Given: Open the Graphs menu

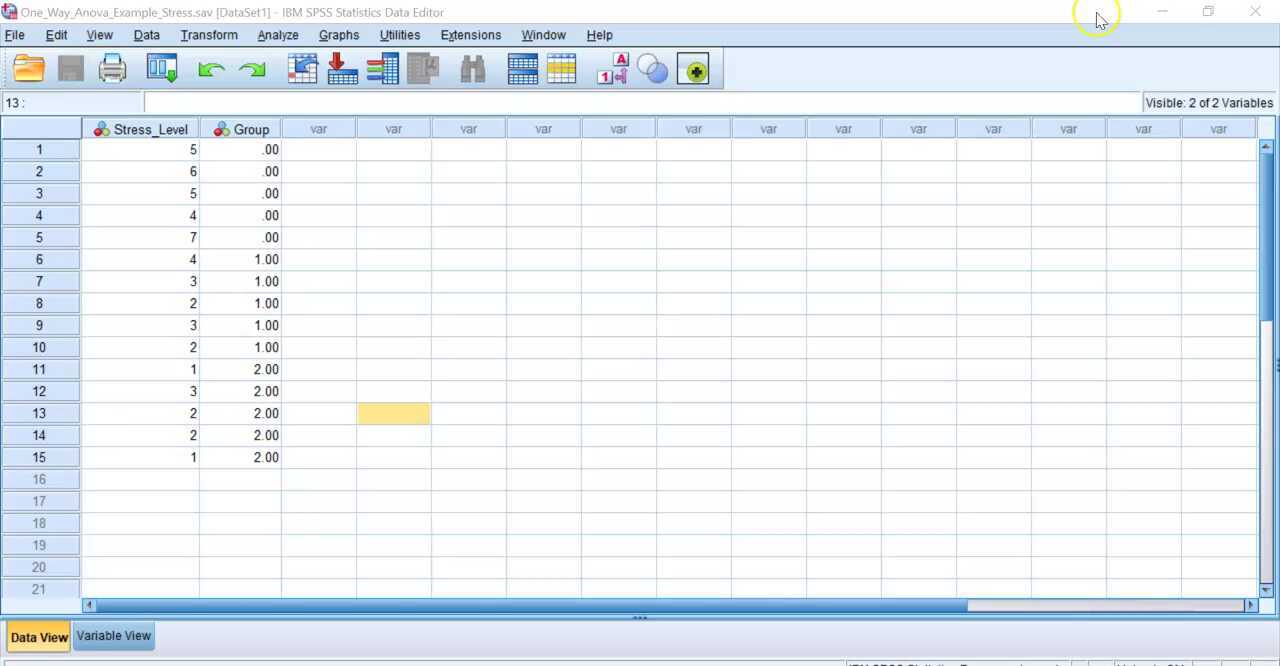Looking at the screenshot, I should click(x=338, y=35).
